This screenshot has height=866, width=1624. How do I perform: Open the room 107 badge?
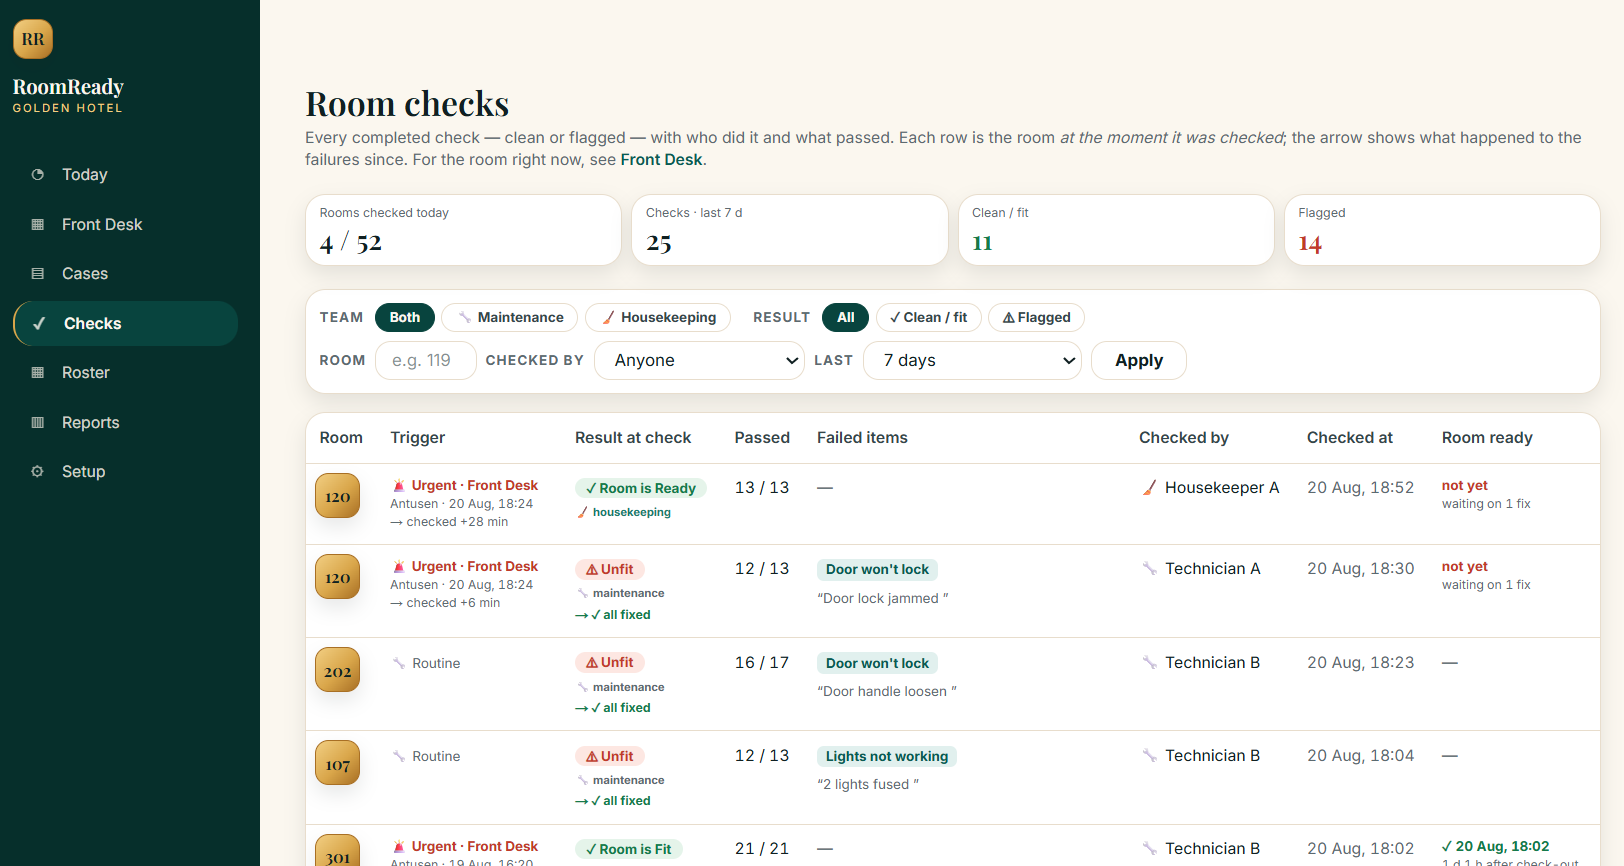[x=337, y=763]
